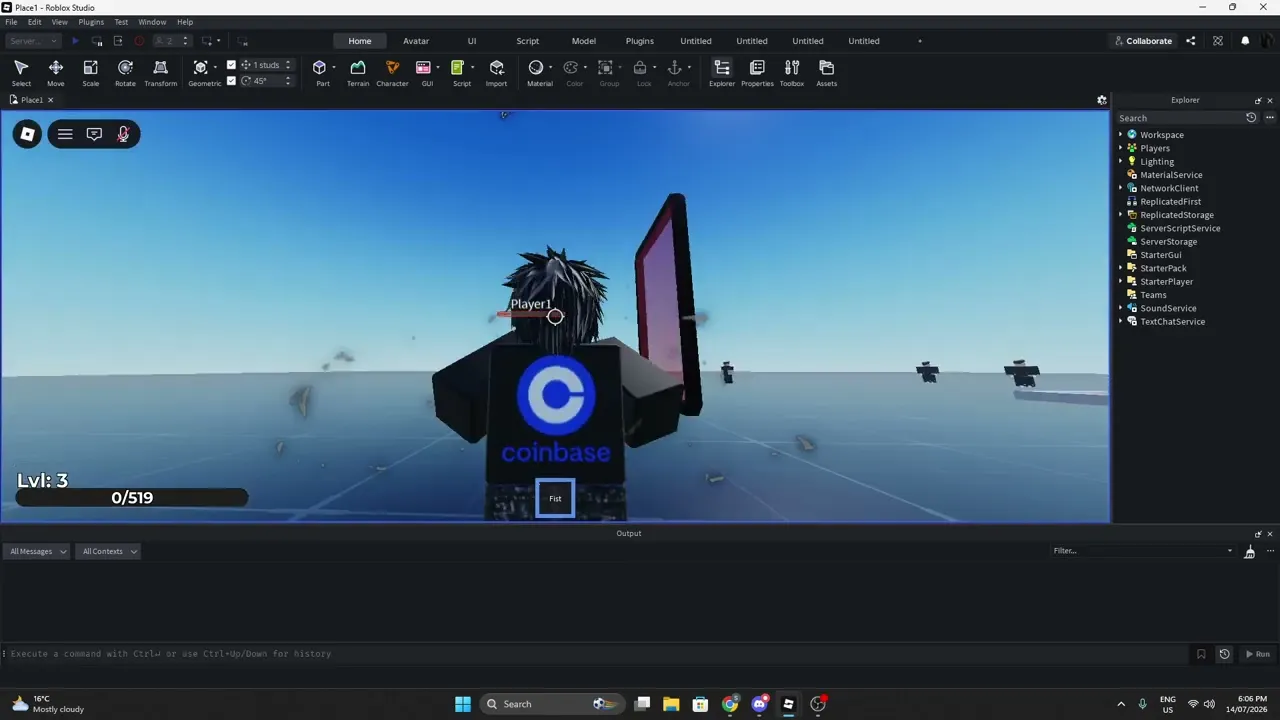Open the Part type dropdown arrow
The width and height of the screenshot is (1280, 720).
click(x=334, y=68)
